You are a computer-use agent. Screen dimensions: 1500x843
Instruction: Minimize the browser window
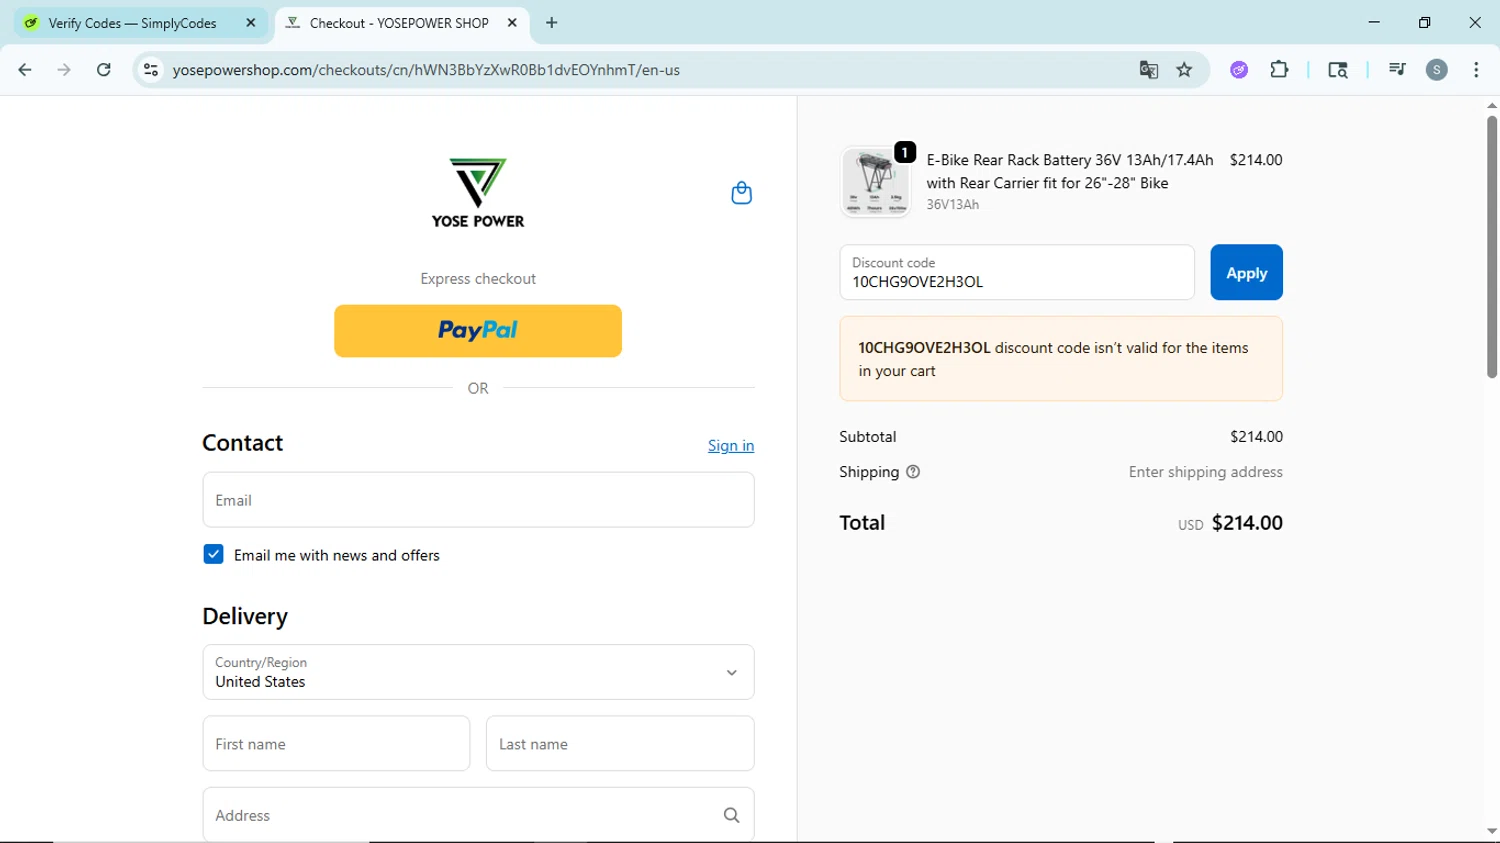(1374, 22)
